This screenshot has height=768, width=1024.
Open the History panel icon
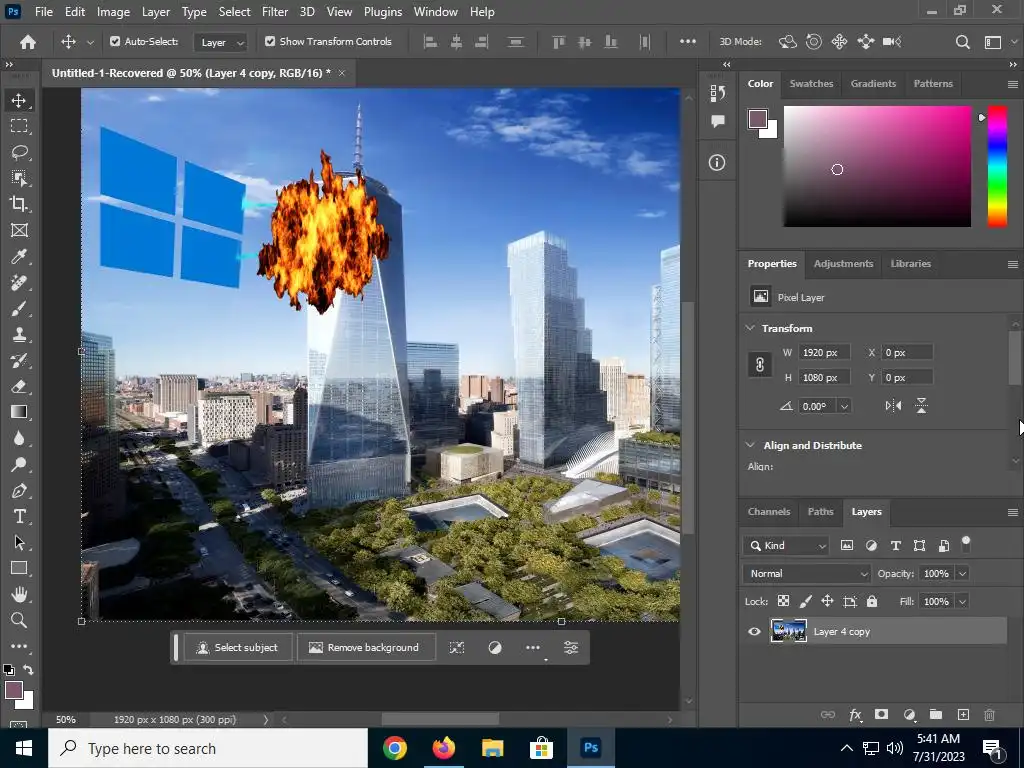[717, 93]
